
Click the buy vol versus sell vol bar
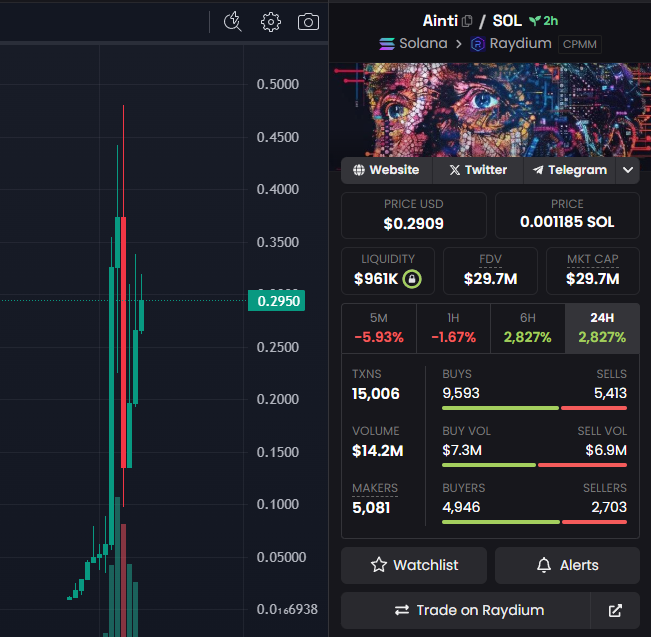tap(534, 465)
